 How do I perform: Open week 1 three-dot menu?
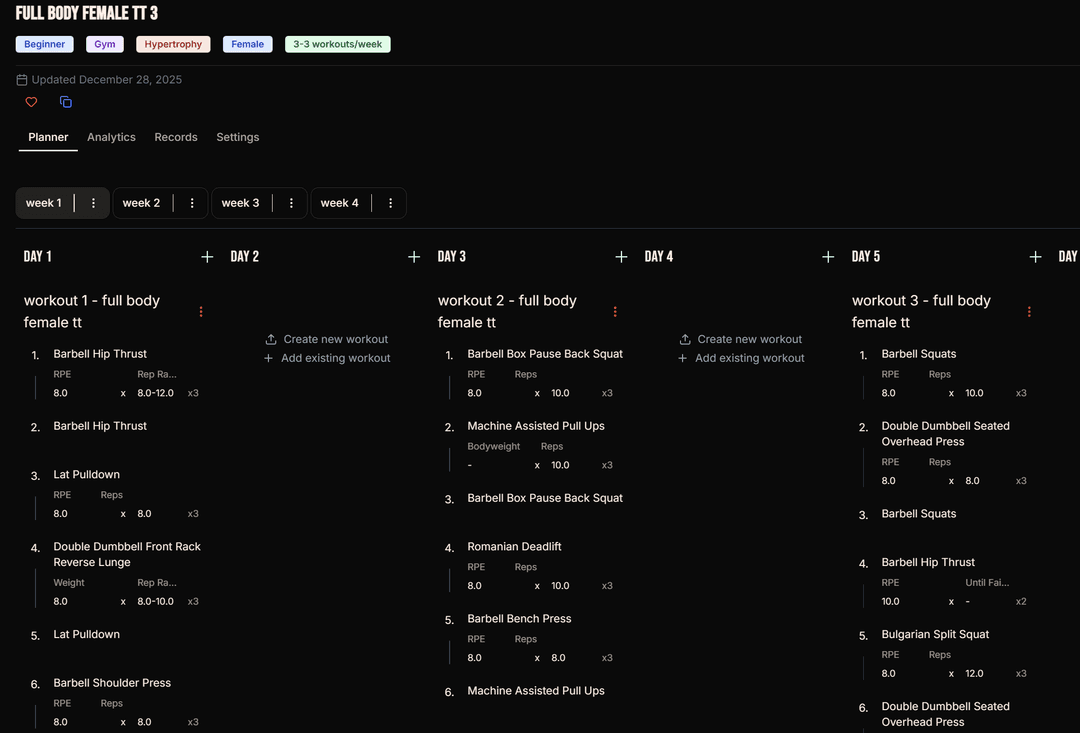[x=94, y=203]
